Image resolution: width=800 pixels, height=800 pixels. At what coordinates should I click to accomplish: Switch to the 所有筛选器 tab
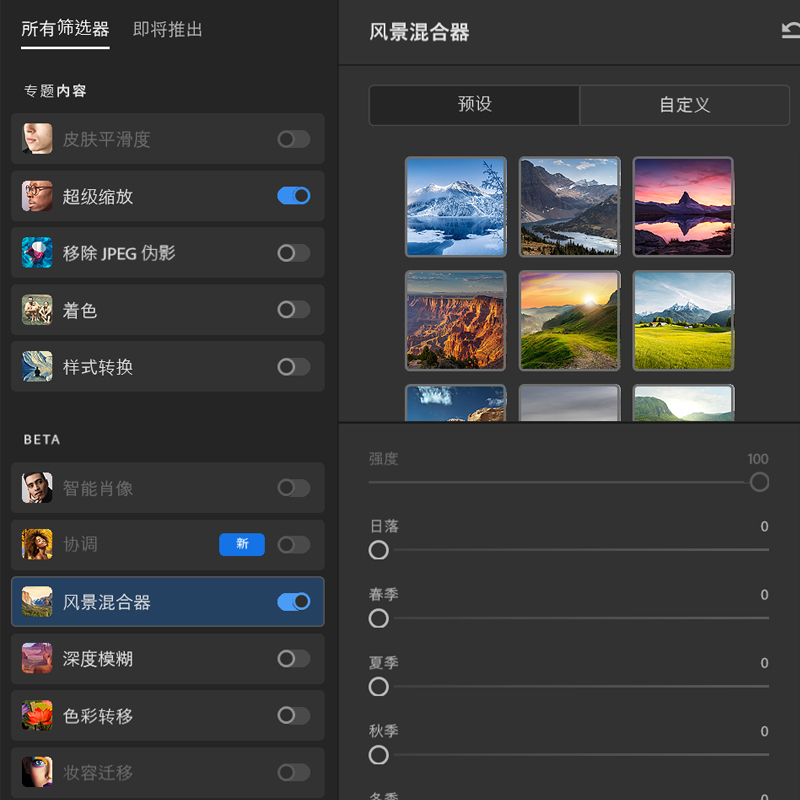pos(65,29)
